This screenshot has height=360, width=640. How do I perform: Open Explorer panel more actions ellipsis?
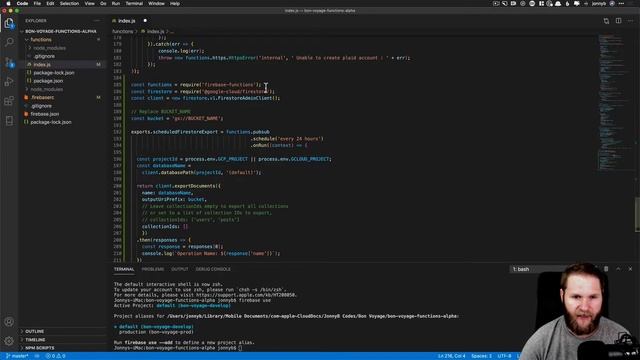[x=96, y=20]
